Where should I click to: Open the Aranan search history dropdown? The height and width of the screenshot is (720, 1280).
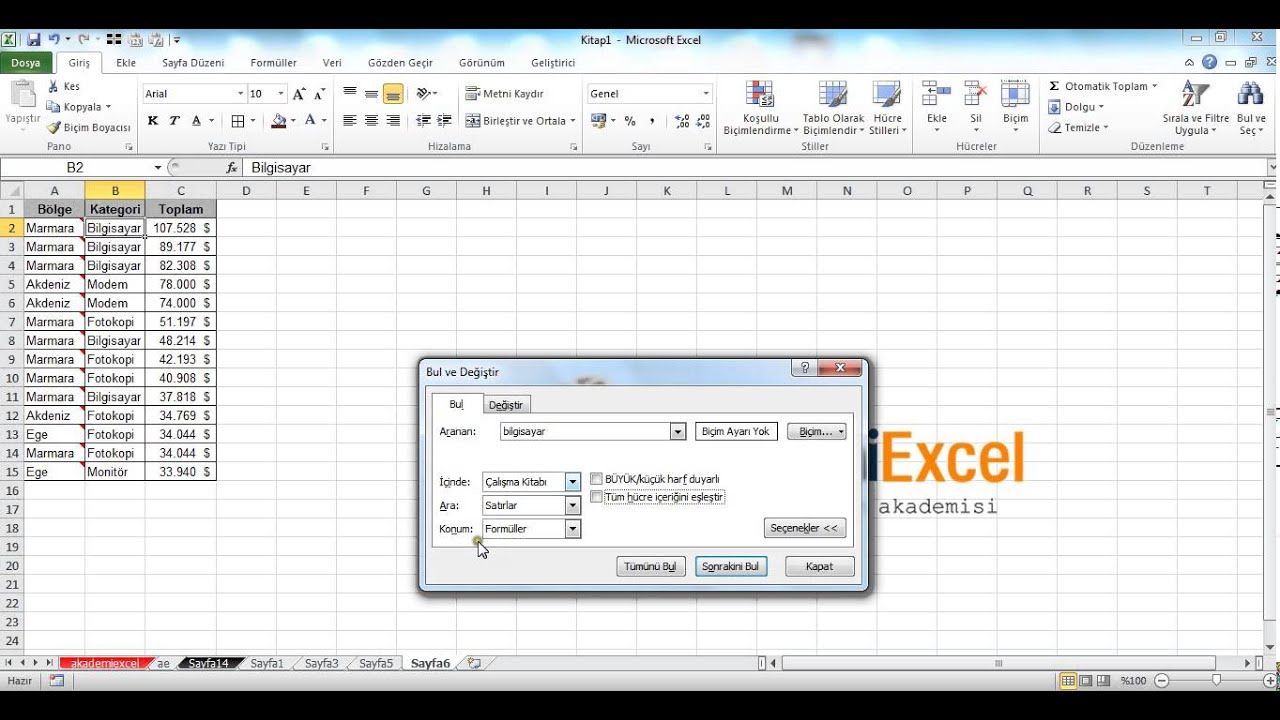pos(678,432)
